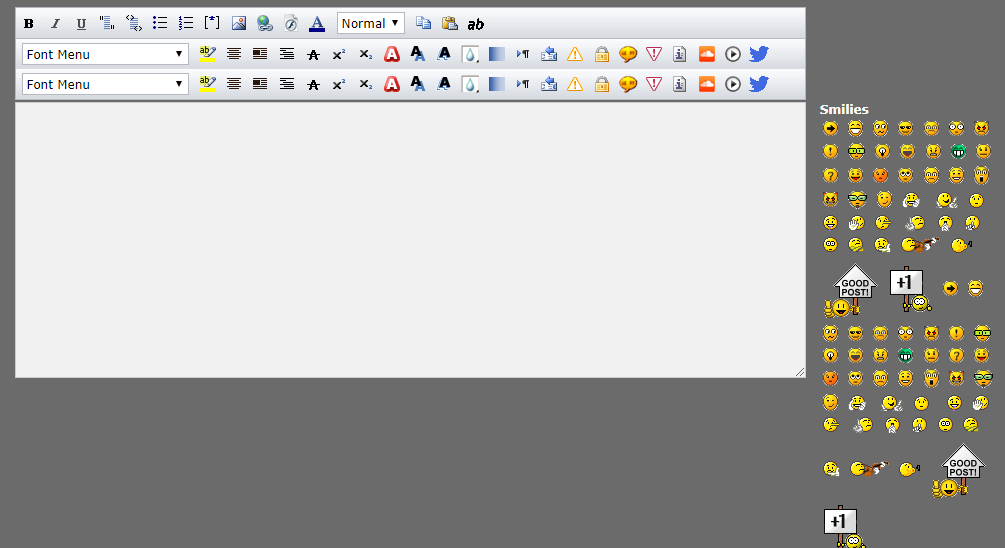Image resolution: width=1005 pixels, height=548 pixels.
Task: Insert the '+1' sign smiley beside first GOOD POST sign
Action: point(910,290)
